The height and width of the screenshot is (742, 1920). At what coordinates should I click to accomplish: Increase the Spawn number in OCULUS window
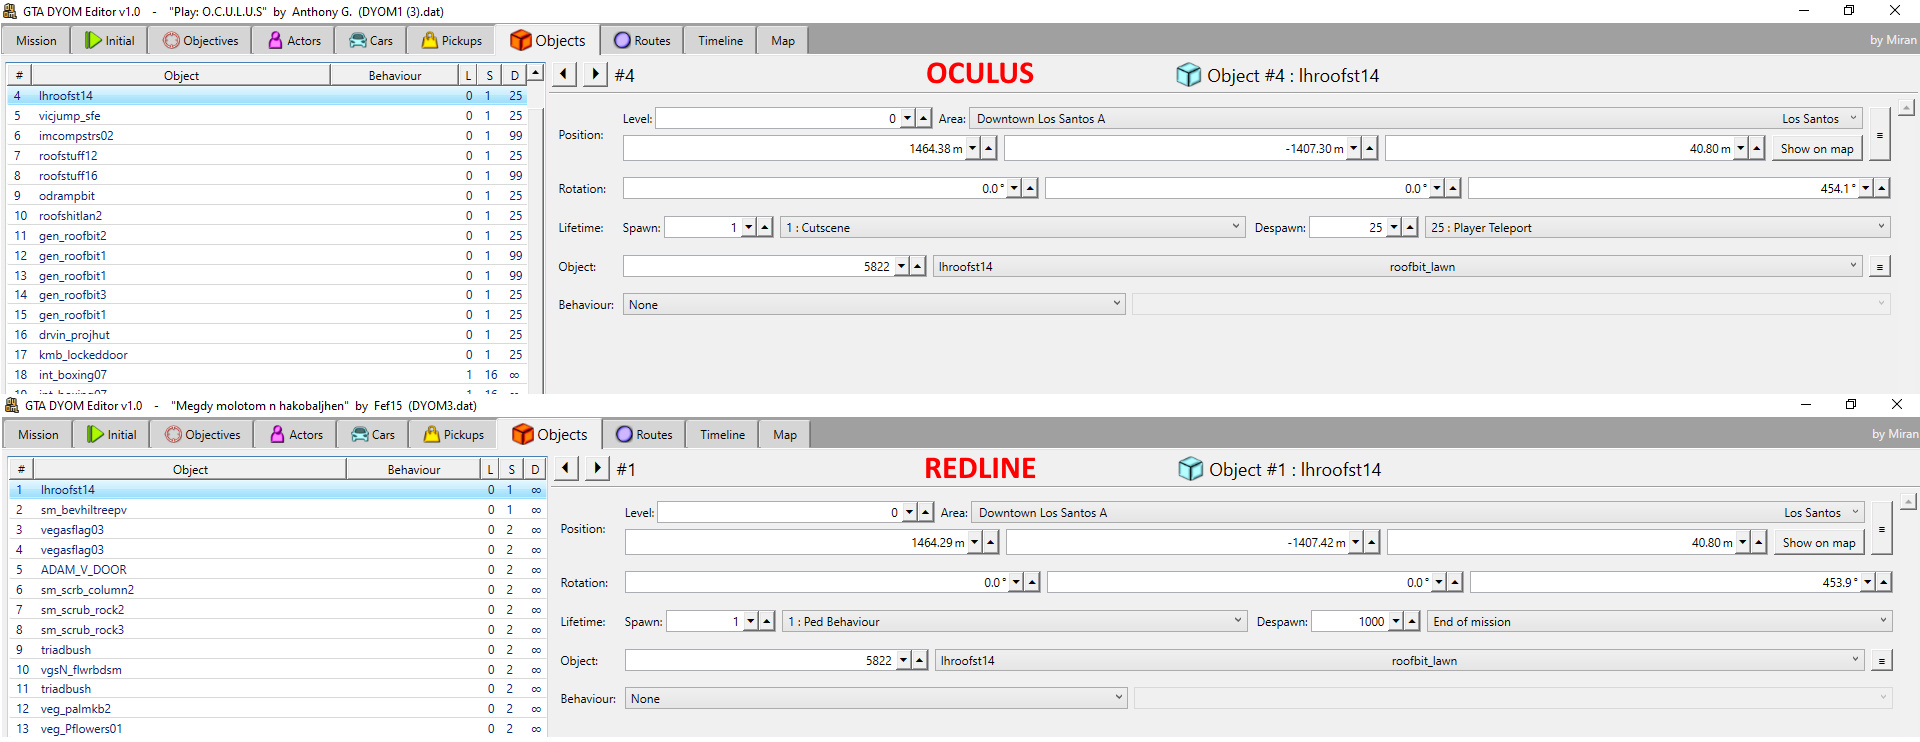pyautogui.click(x=765, y=227)
